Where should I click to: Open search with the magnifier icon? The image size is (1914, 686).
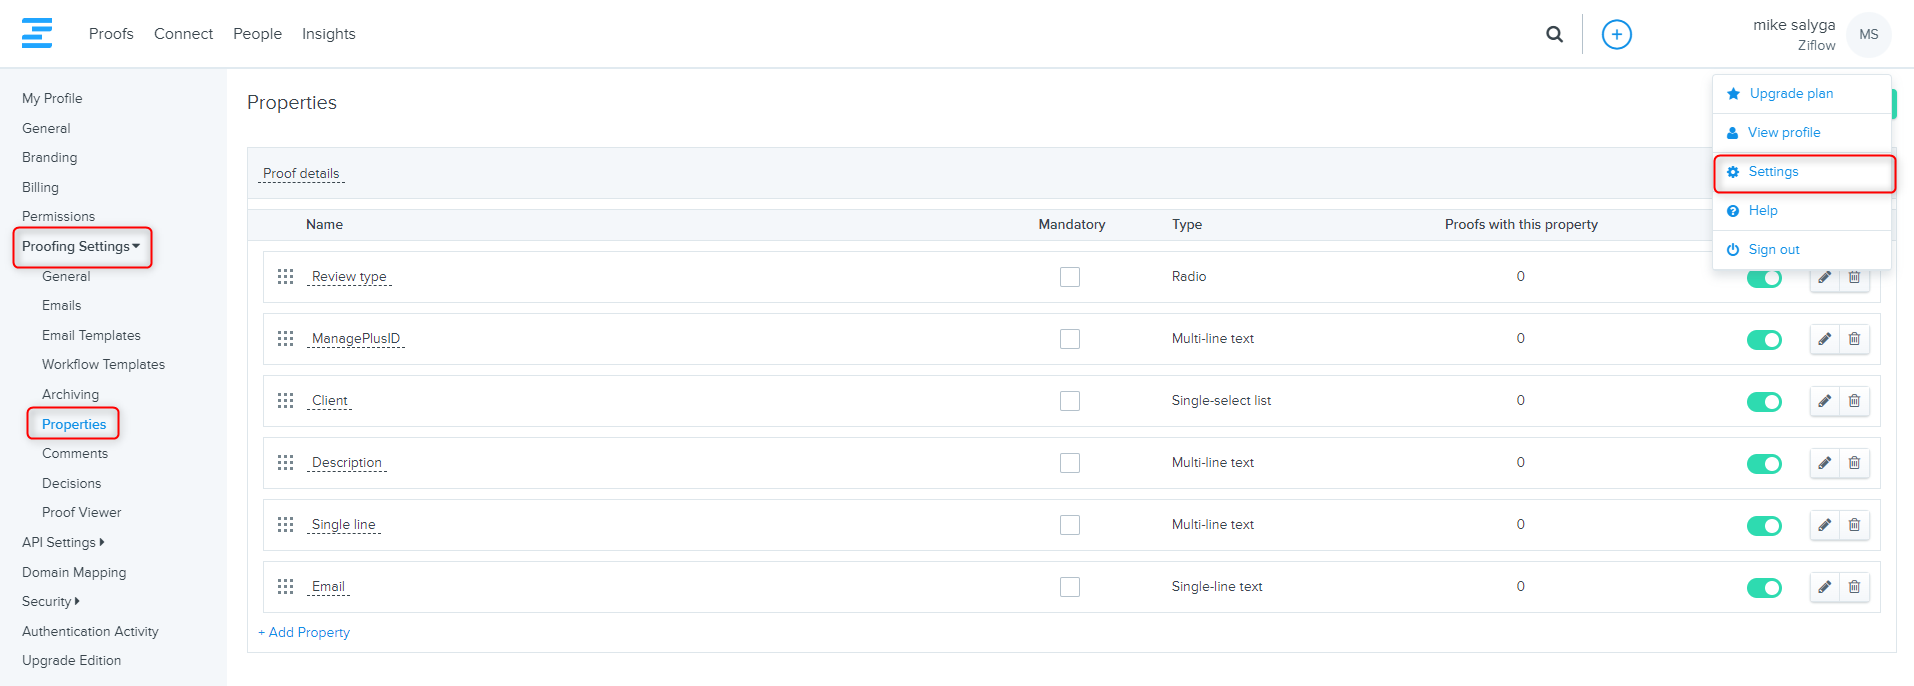[x=1554, y=34]
